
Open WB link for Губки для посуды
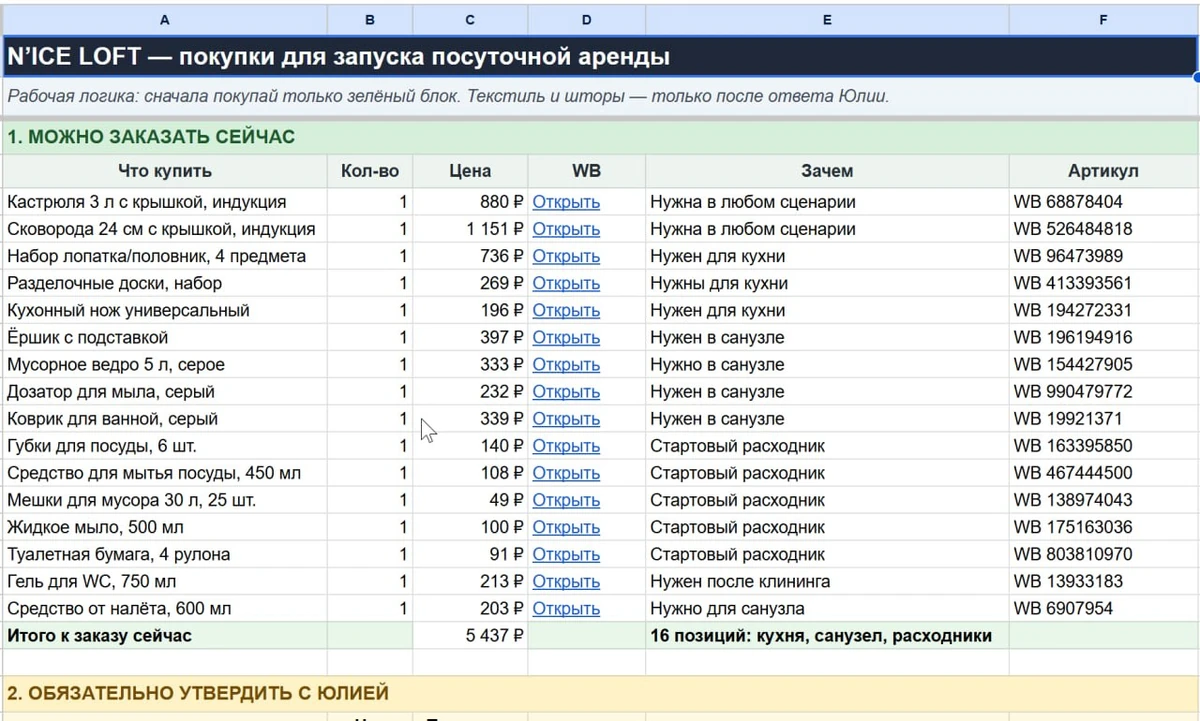(x=566, y=446)
